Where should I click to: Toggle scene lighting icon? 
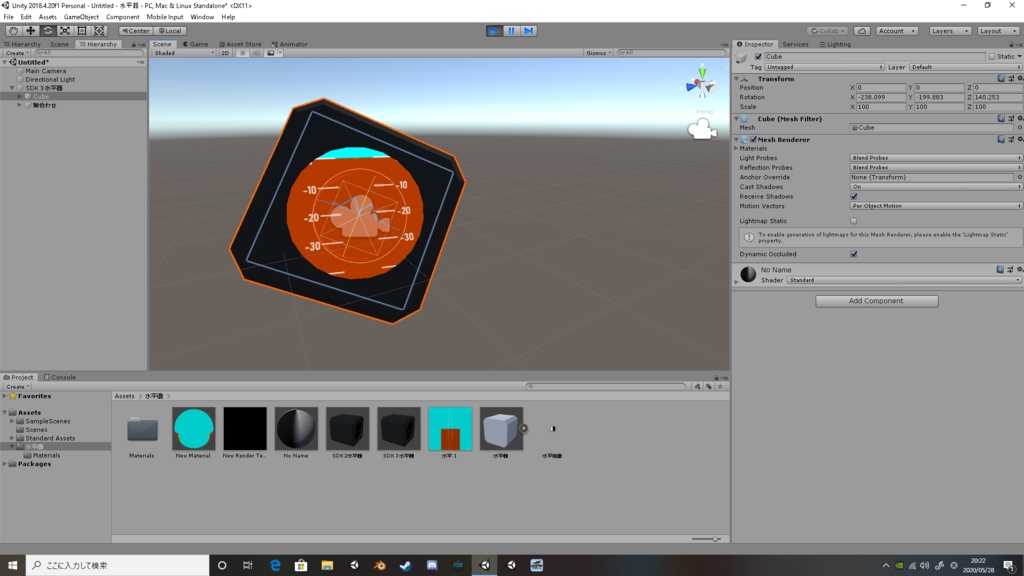[x=242, y=53]
